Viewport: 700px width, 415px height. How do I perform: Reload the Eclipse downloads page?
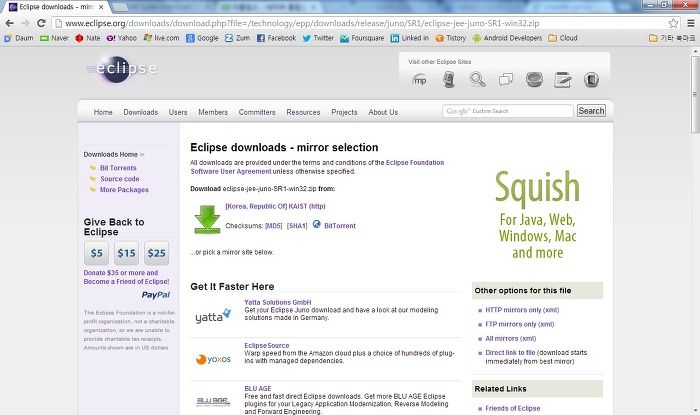tap(41, 23)
